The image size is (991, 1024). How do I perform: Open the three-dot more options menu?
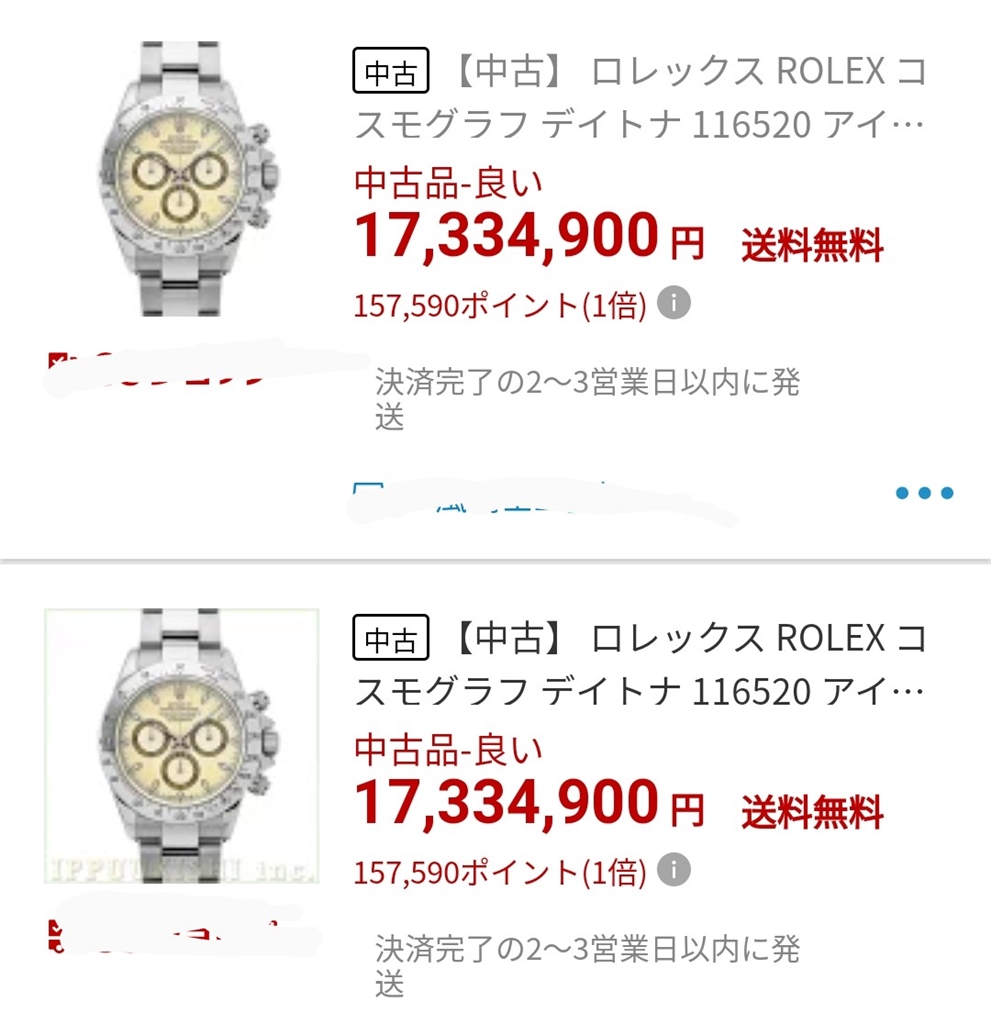point(924,493)
